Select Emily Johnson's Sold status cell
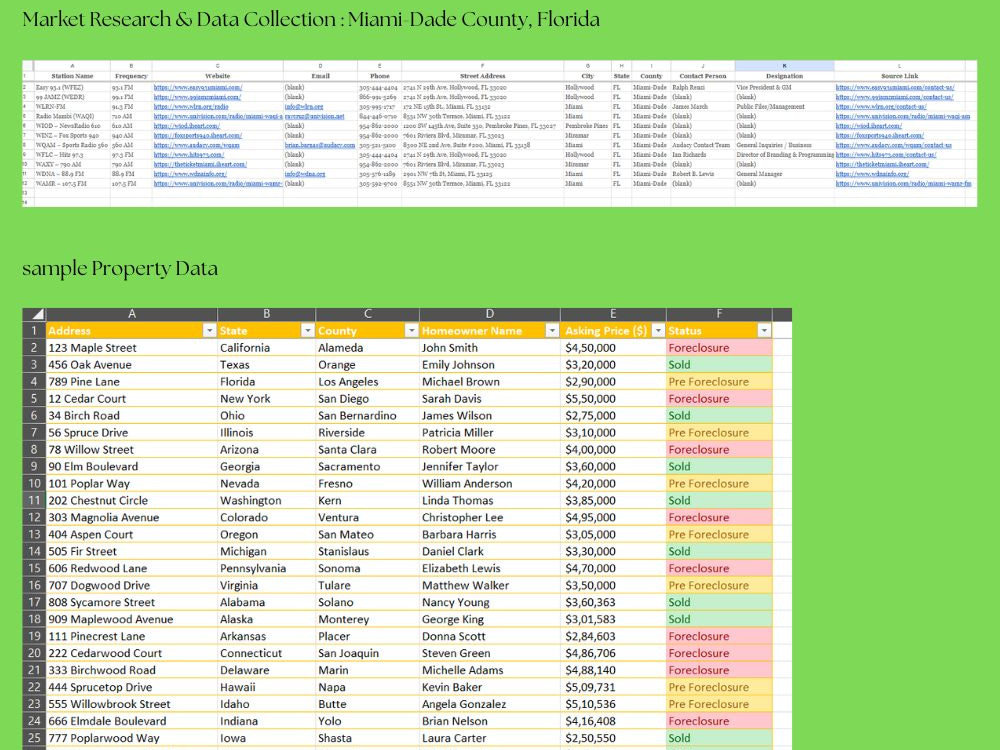 pyautogui.click(x=719, y=365)
